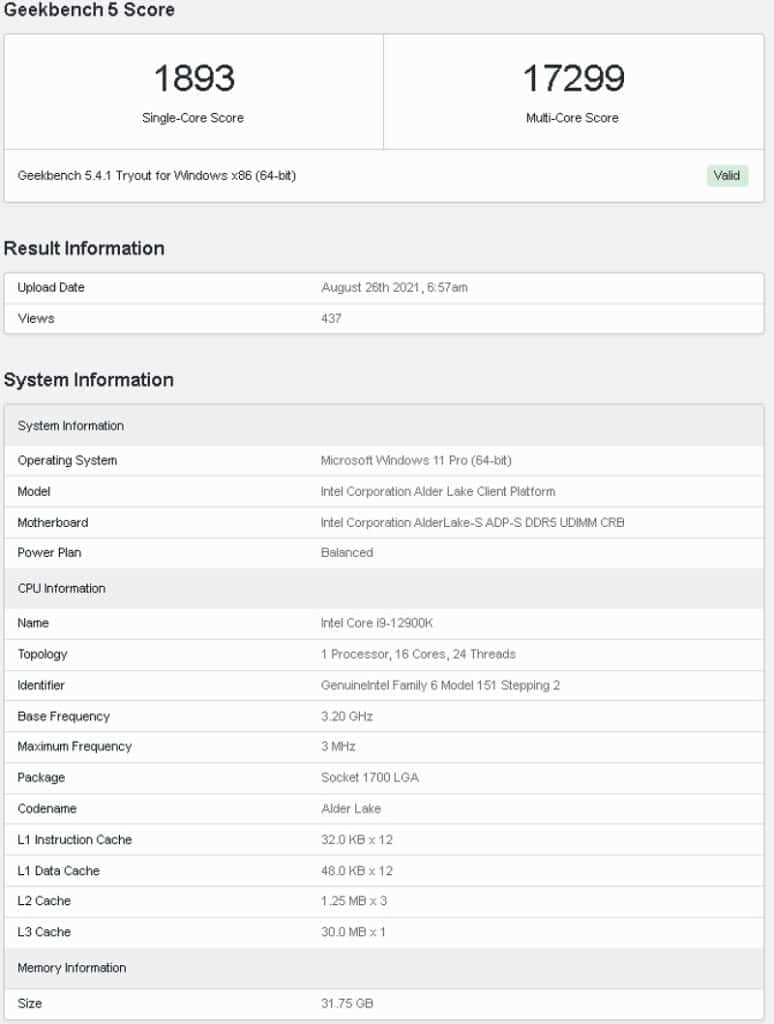Click the large System Information heading
The width and height of the screenshot is (774, 1024).
[x=89, y=380]
